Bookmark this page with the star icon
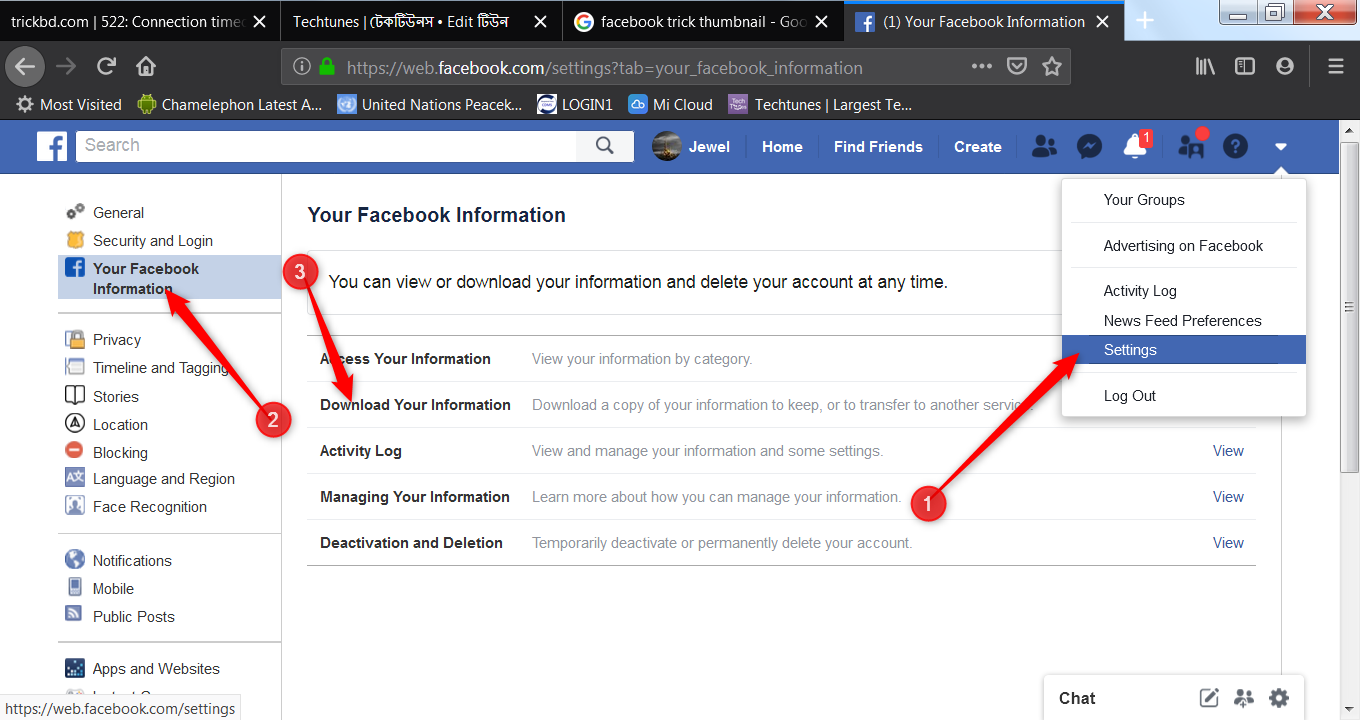The width and height of the screenshot is (1360, 720). point(1051,67)
